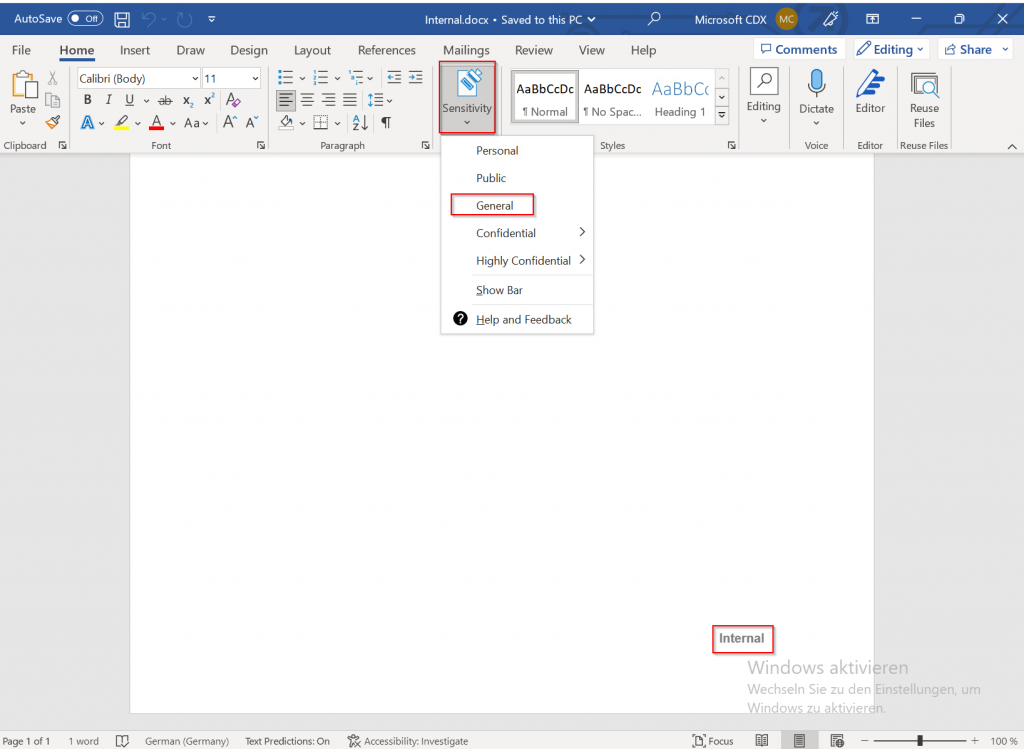Click the Format Painter brush icon

[x=53, y=123]
